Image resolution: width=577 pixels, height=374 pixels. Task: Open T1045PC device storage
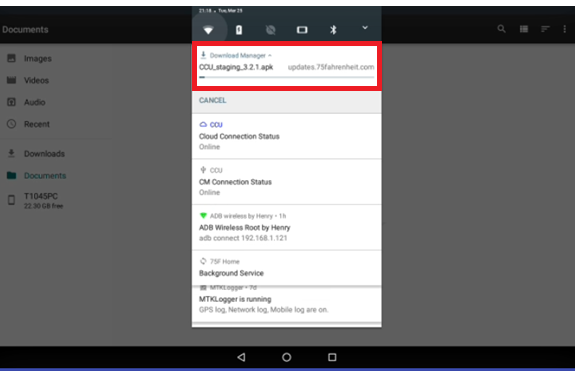click(55, 200)
